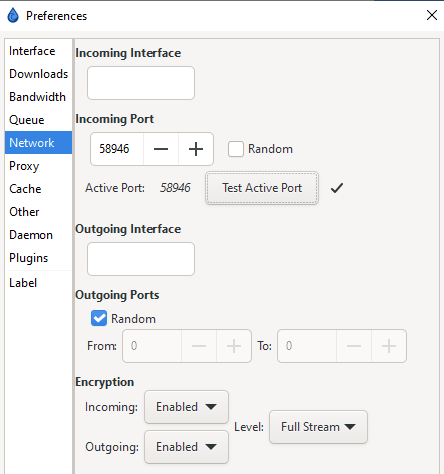The image size is (444, 474).
Task: Focus the Outgoing Interface text field
Action: pyautogui.click(x=141, y=259)
